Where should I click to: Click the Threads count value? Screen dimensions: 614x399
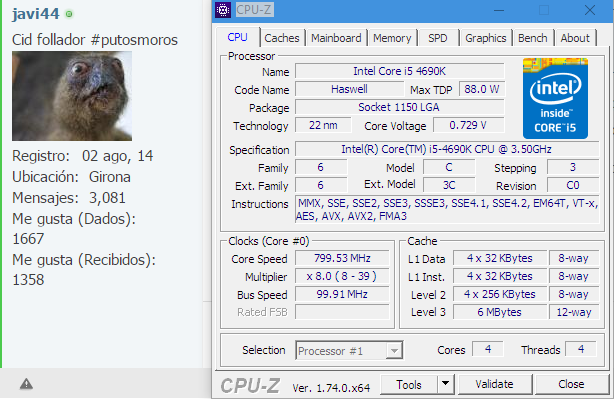pos(581,349)
